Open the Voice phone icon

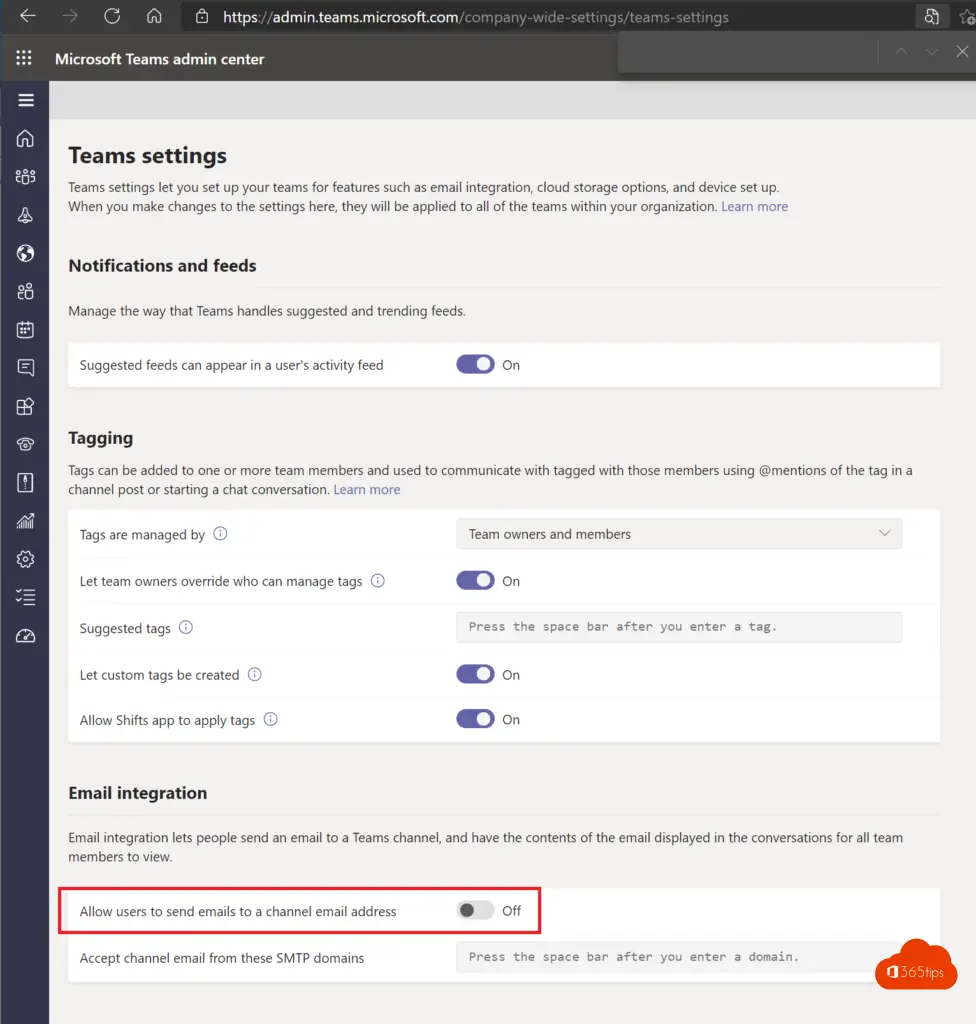point(25,444)
